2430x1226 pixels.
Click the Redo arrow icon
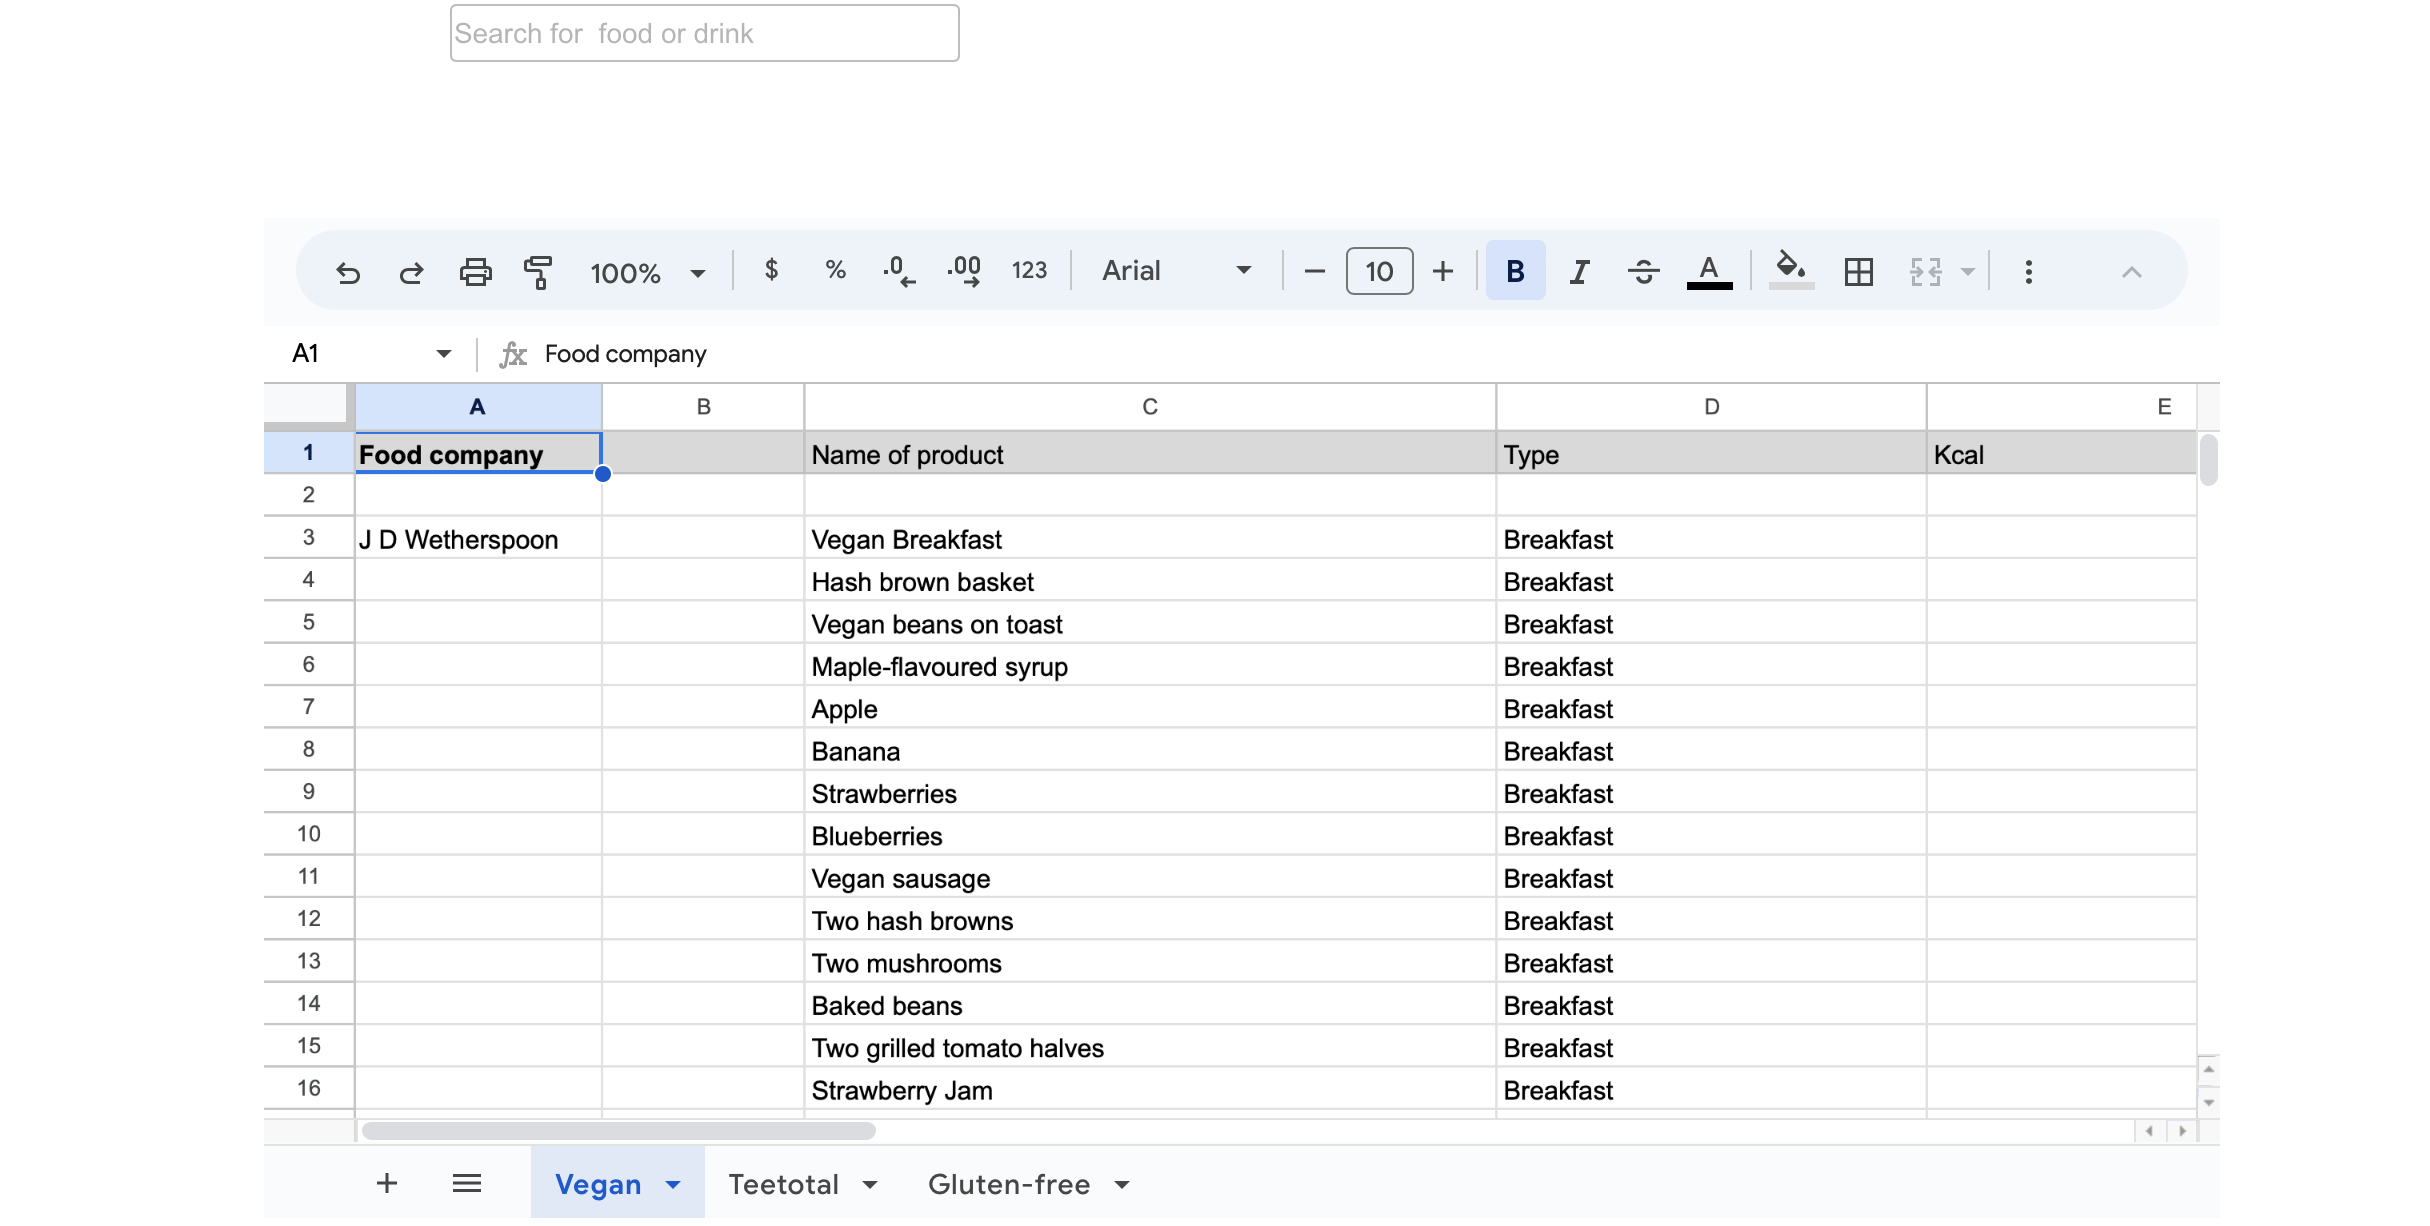(411, 272)
